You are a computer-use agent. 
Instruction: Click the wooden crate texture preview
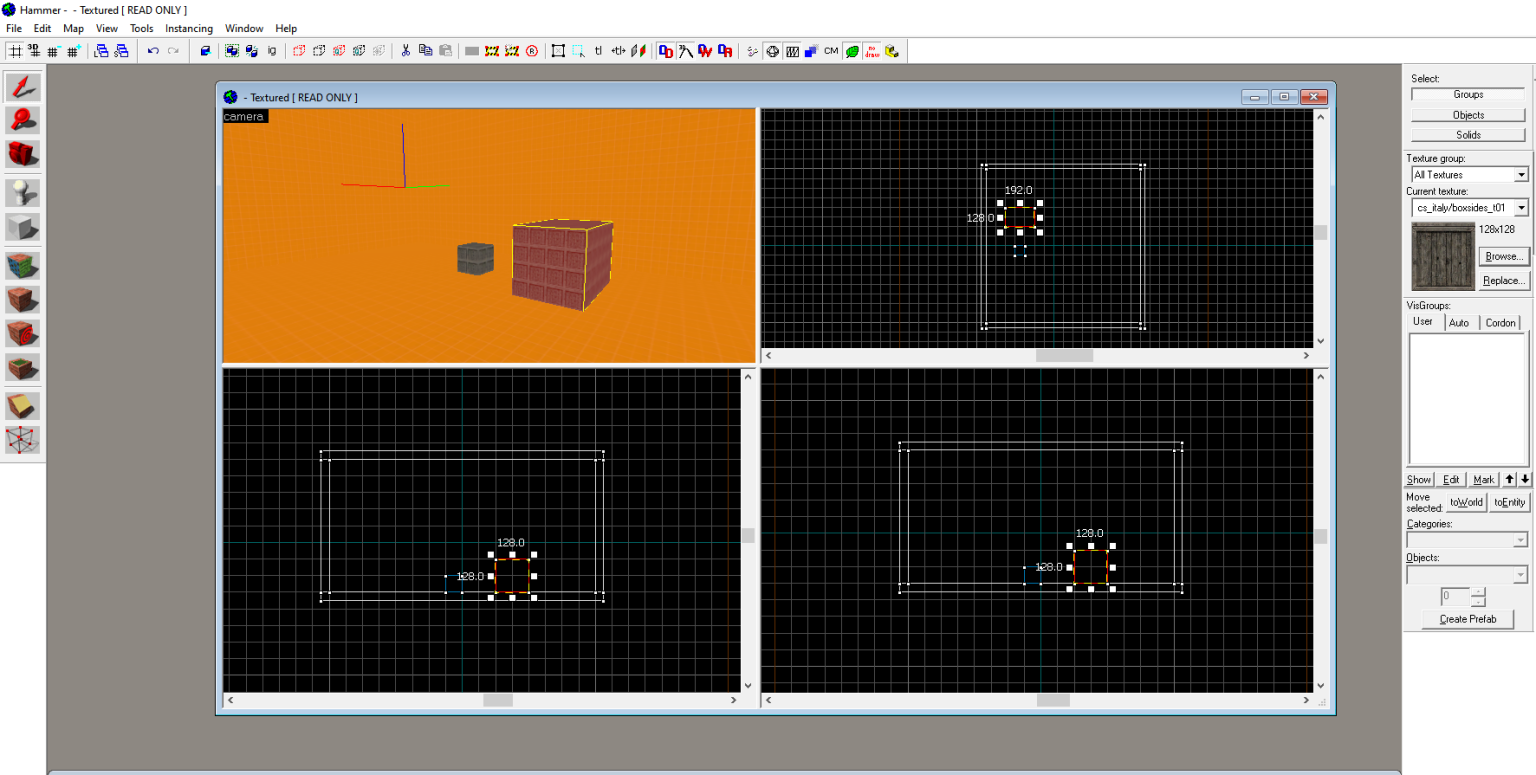[x=1443, y=256]
